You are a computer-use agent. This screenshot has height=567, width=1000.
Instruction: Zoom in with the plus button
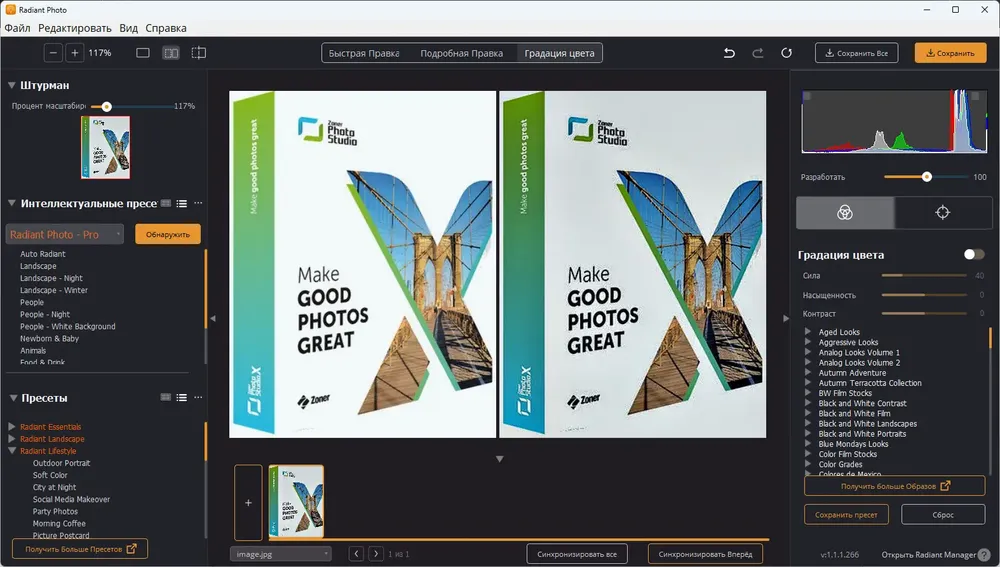click(75, 53)
